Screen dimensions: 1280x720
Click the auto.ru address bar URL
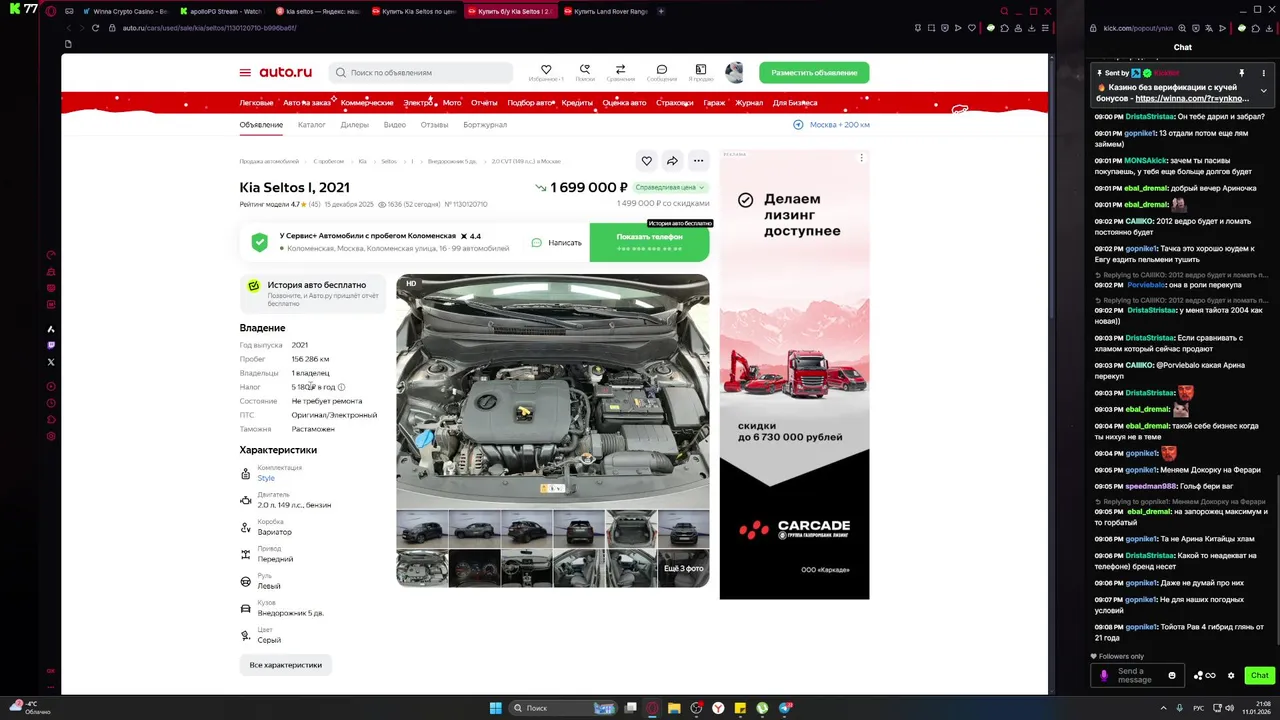click(209, 28)
